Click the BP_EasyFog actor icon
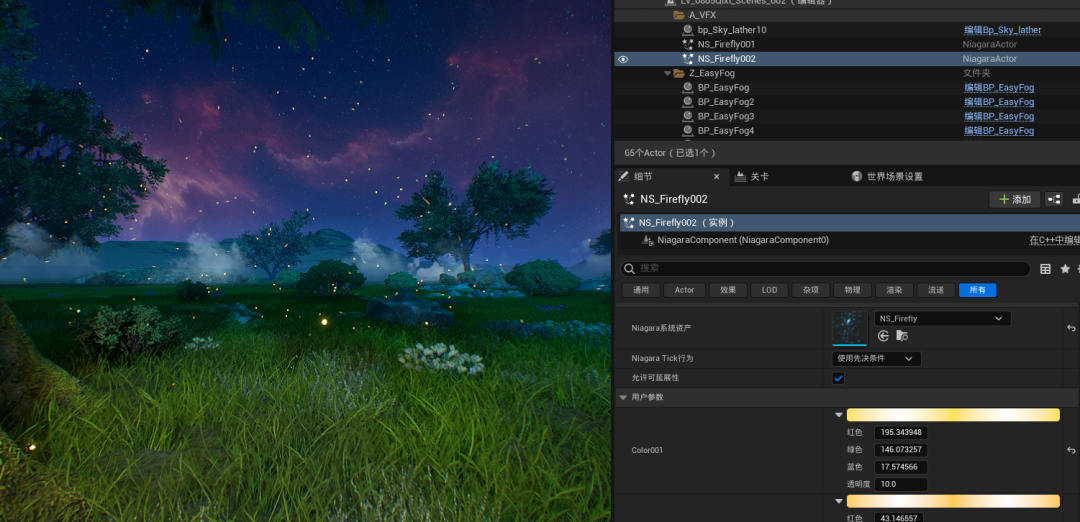This screenshot has height=522, width=1080. pyautogui.click(x=687, y=87)
